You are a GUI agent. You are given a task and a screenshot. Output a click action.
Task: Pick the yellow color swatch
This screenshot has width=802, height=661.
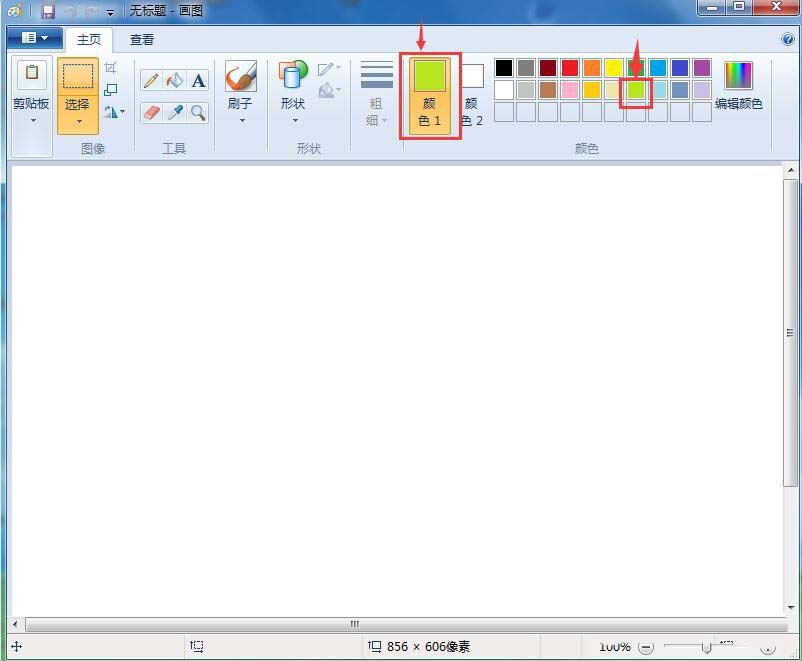(614, 68)
